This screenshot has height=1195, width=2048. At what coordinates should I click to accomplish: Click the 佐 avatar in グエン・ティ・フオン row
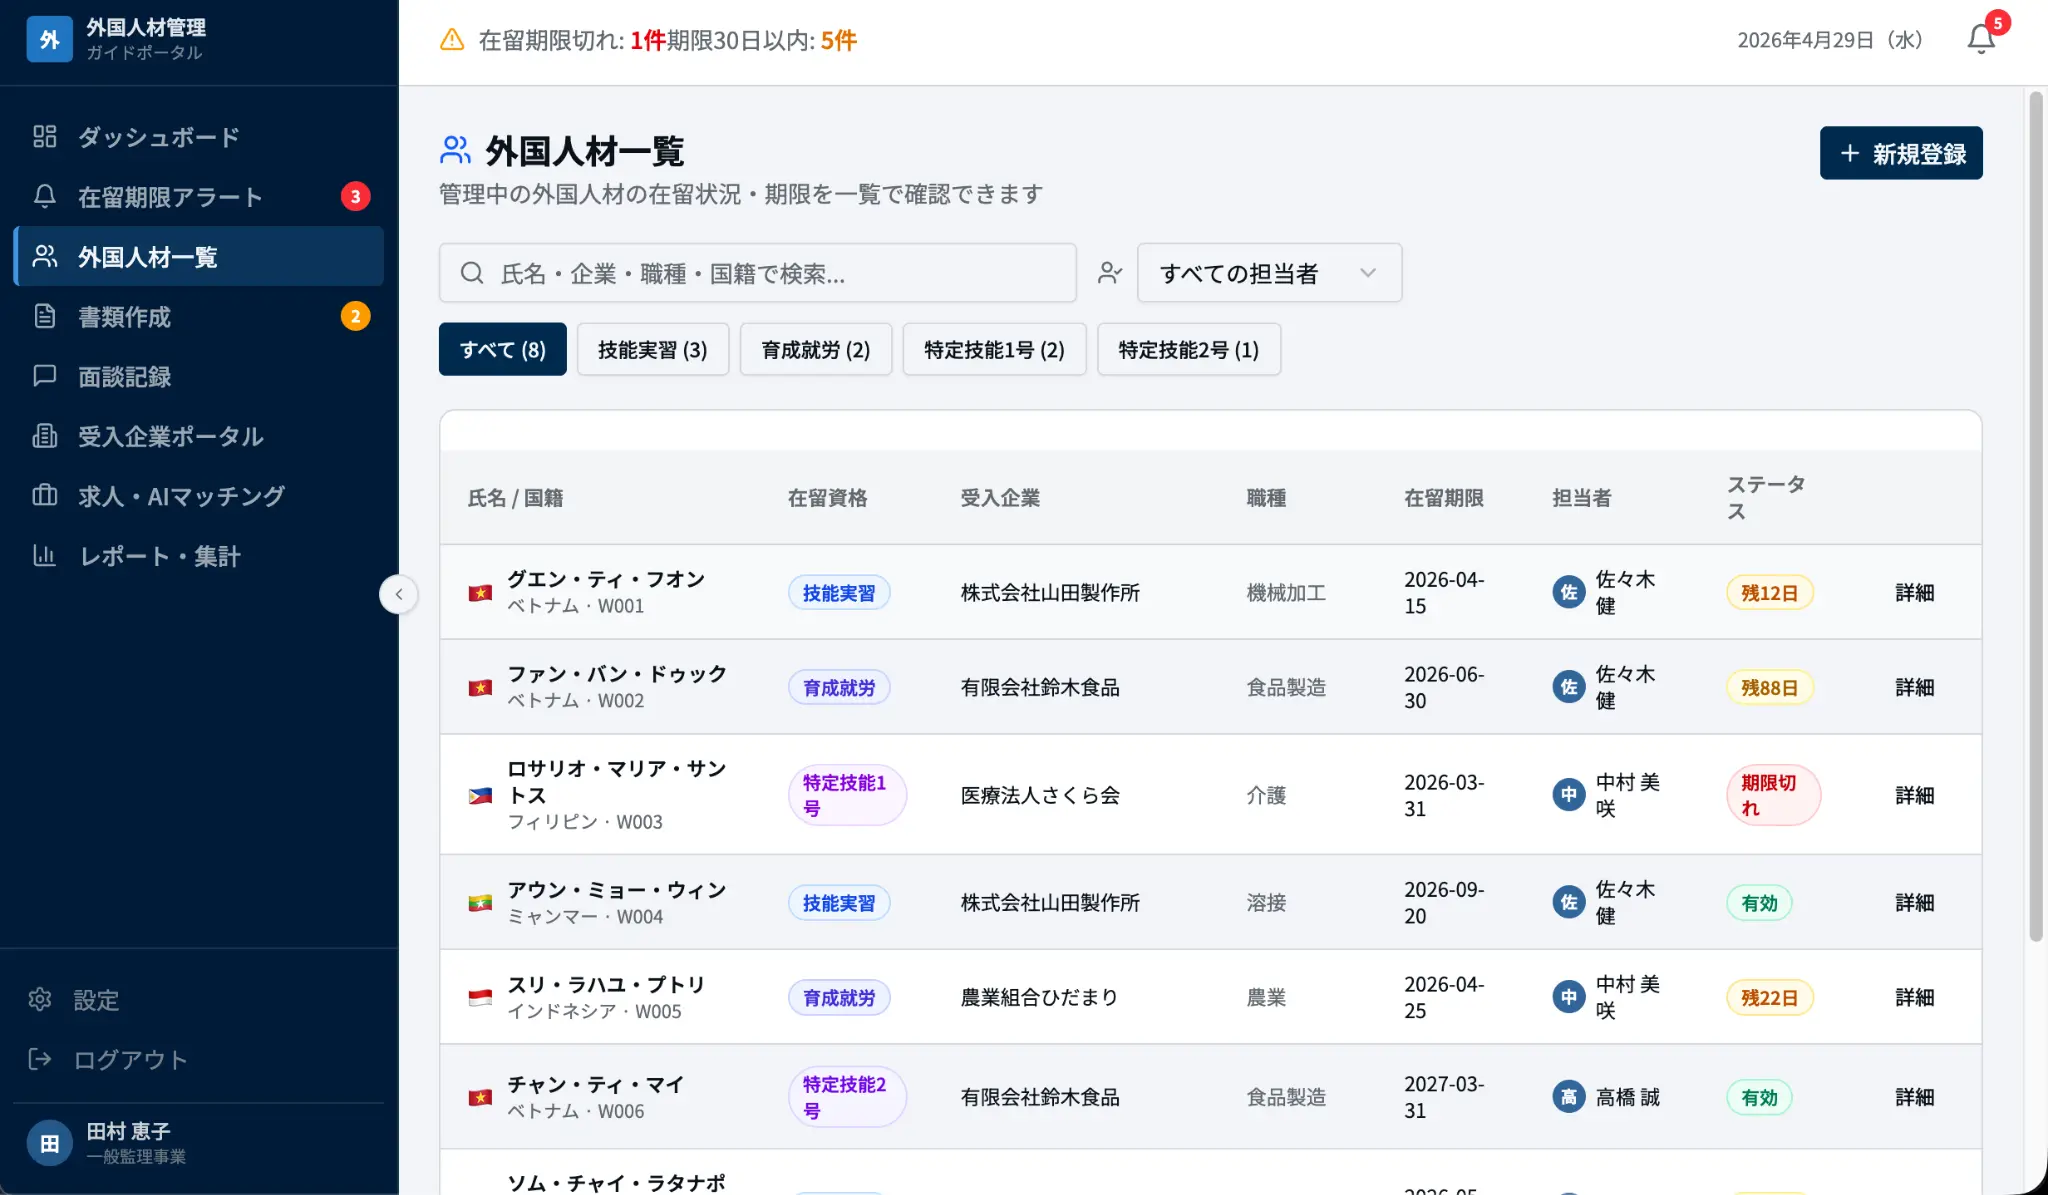point(1569,592)
